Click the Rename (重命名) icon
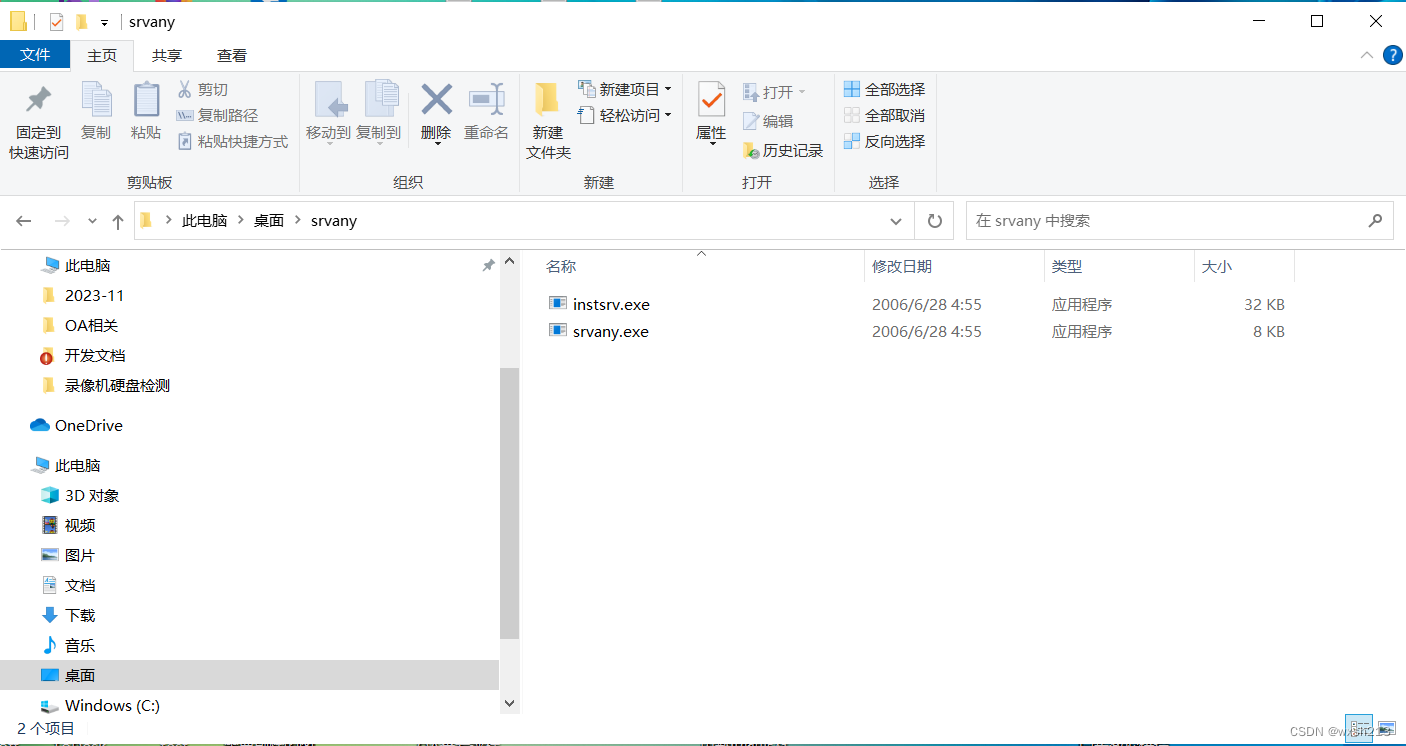 point(487,99)
